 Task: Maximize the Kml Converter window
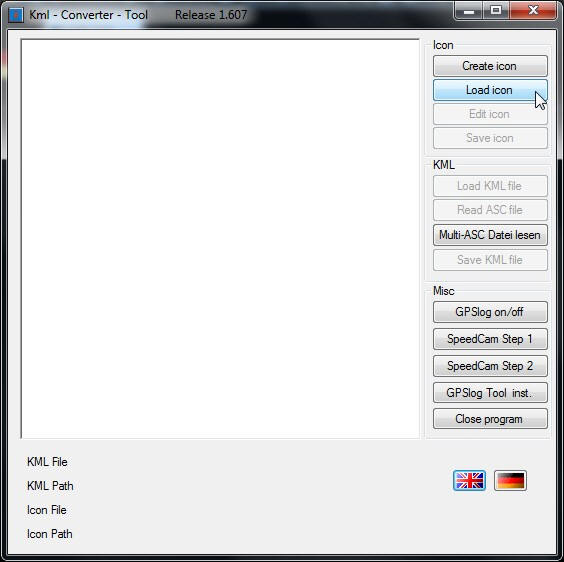[496, 11]
